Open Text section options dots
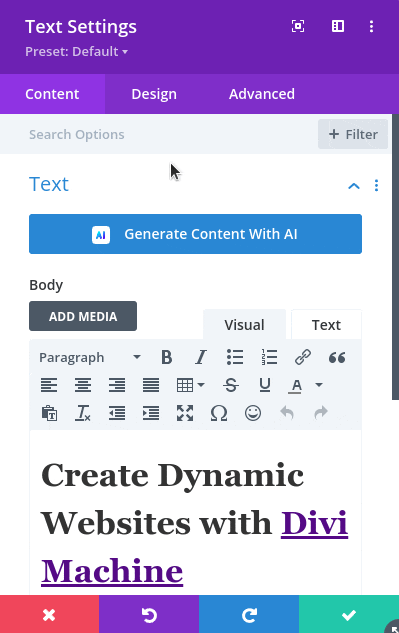This screenshot has width=399, height=633. (x=376, y=185)
